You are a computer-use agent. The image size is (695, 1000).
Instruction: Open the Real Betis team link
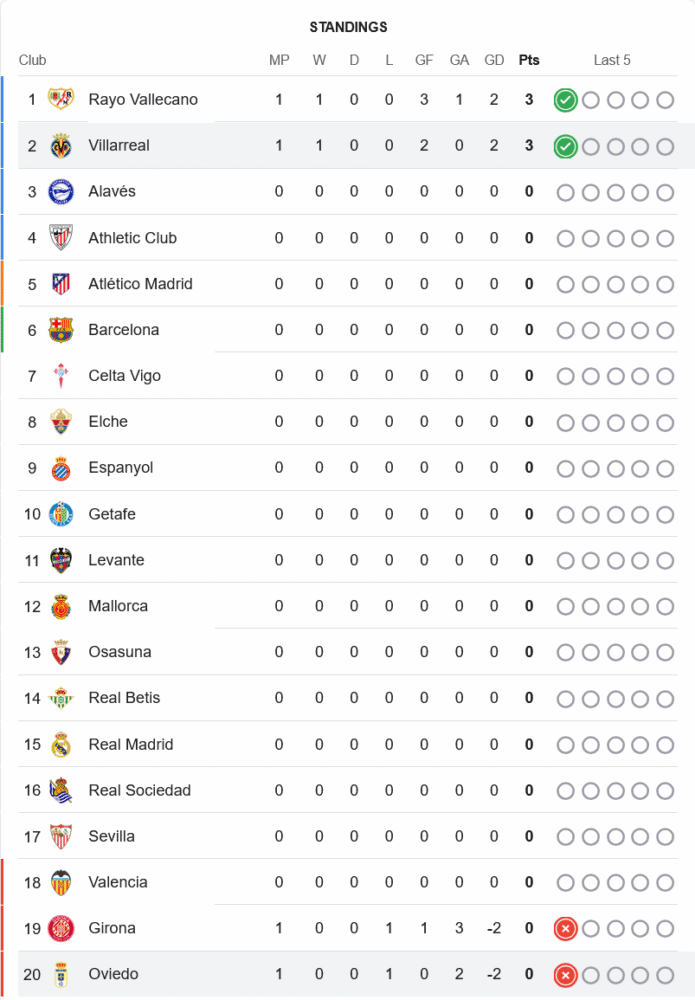coord(124,698)
